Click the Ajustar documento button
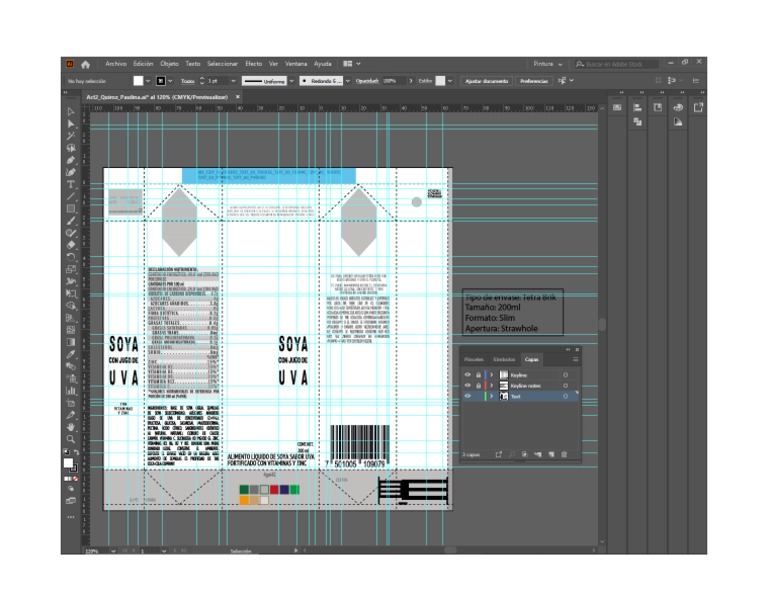768x594 pixels. [x=487, y=80]
